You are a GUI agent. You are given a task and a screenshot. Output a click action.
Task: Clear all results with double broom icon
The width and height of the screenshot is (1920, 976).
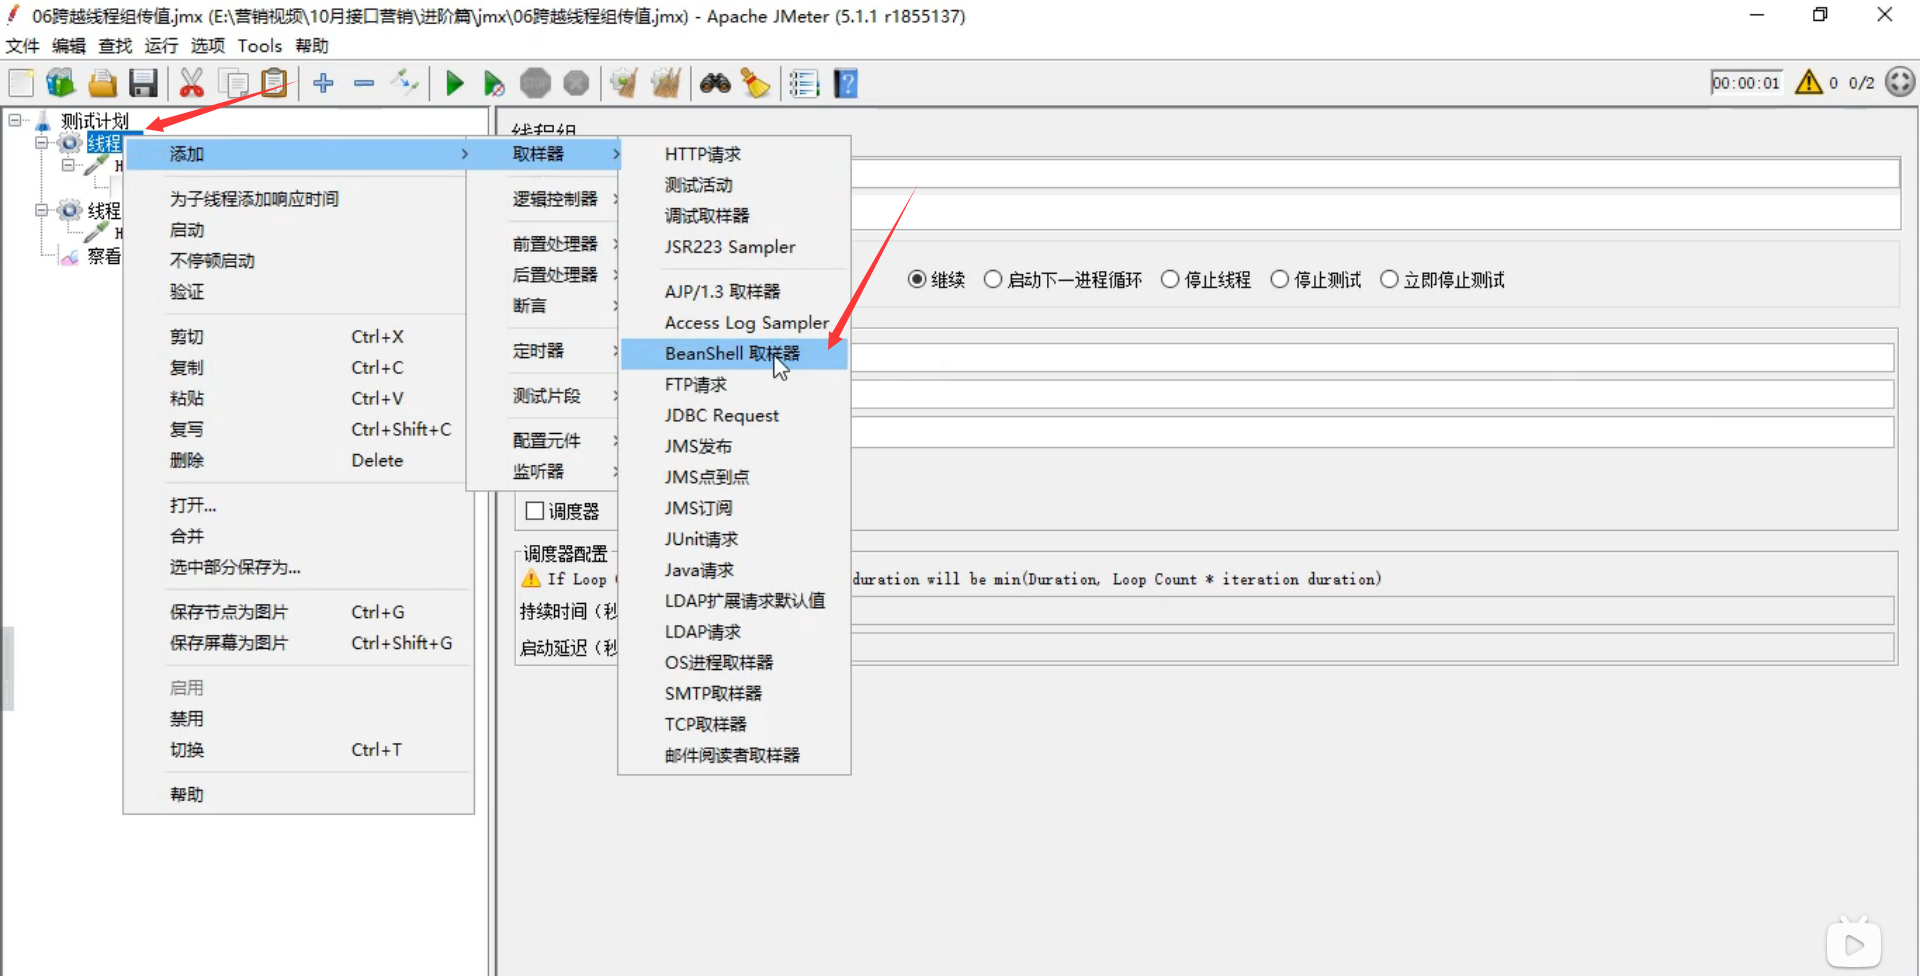pyautogui.click(x=666, y=83)
